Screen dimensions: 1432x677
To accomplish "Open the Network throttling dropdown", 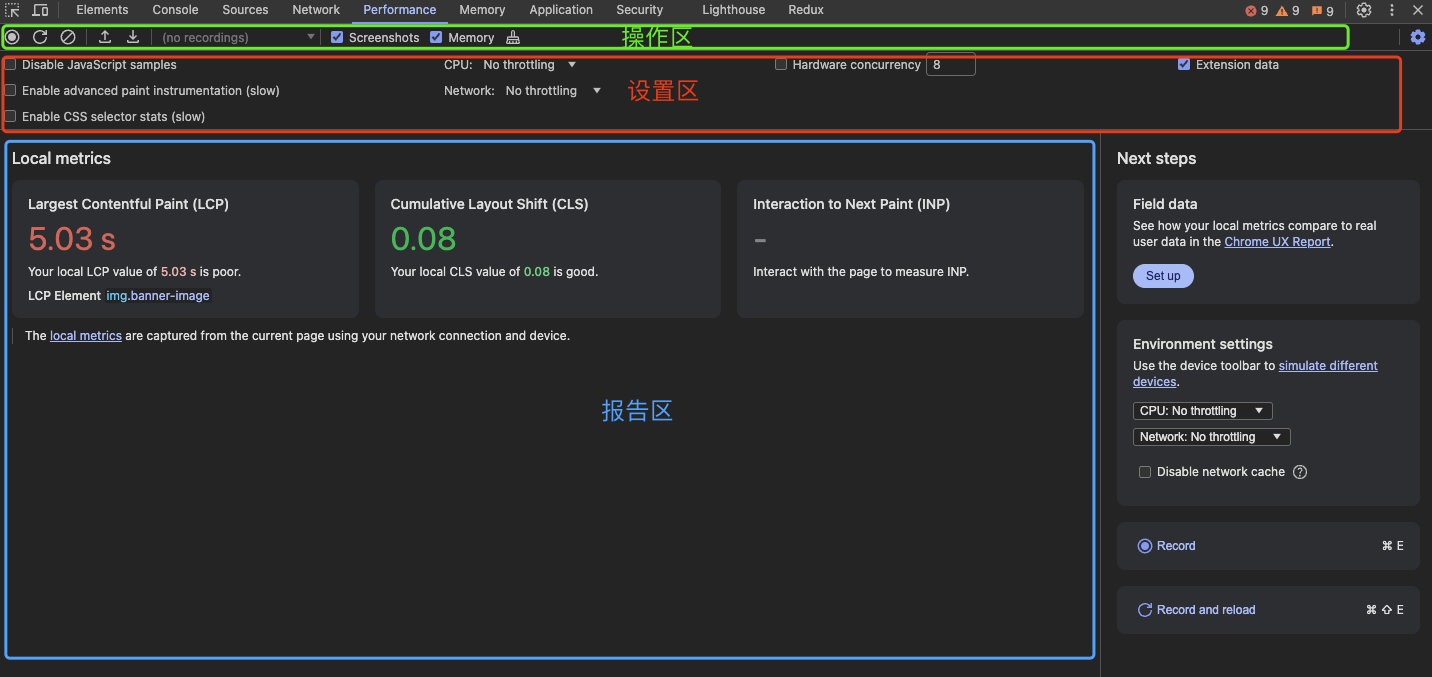I will tap(555, 90).
